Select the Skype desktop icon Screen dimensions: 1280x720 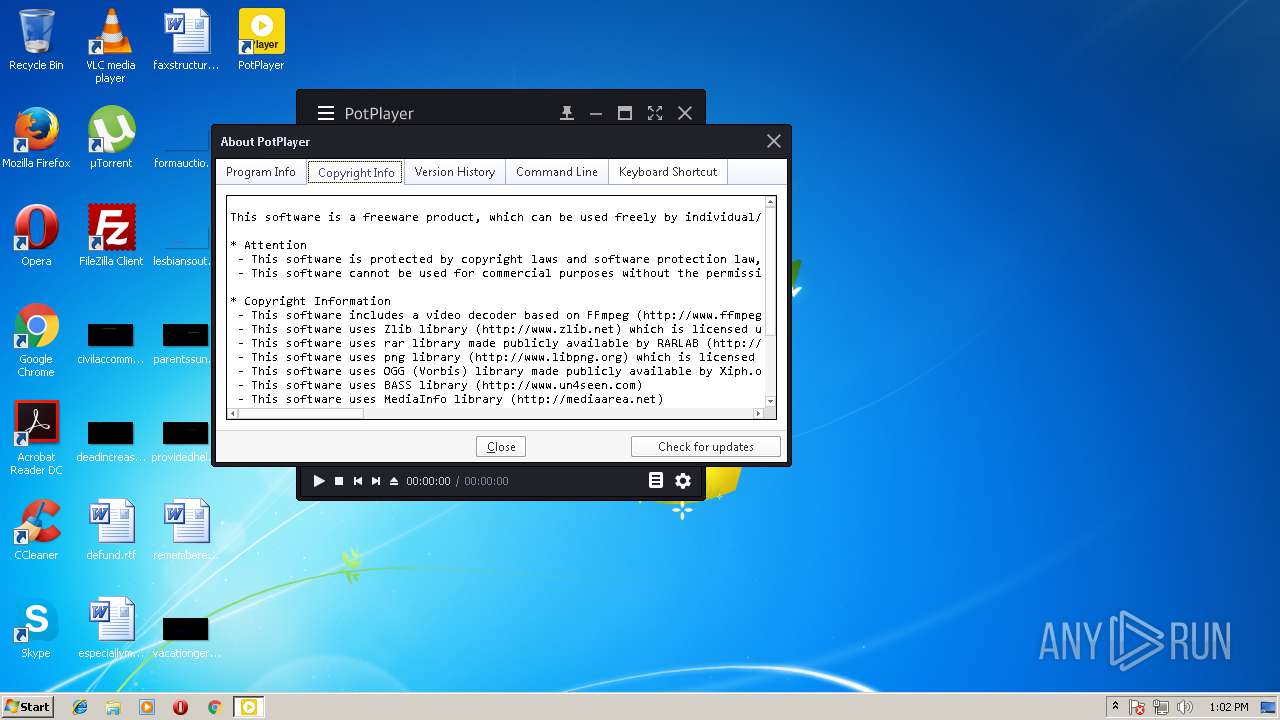pos(36,628)
